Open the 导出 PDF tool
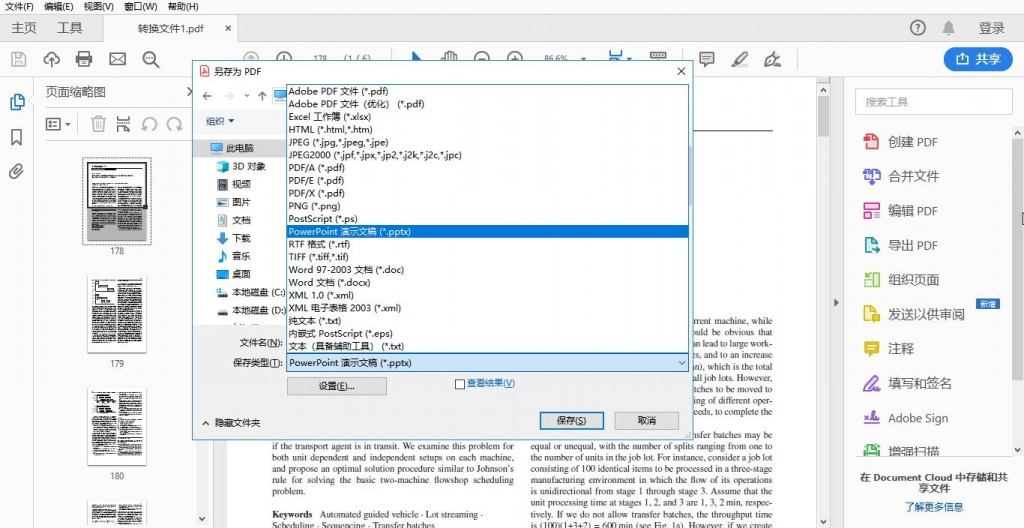Screen dimensions: 1024x528 click(x=900, y=246)
